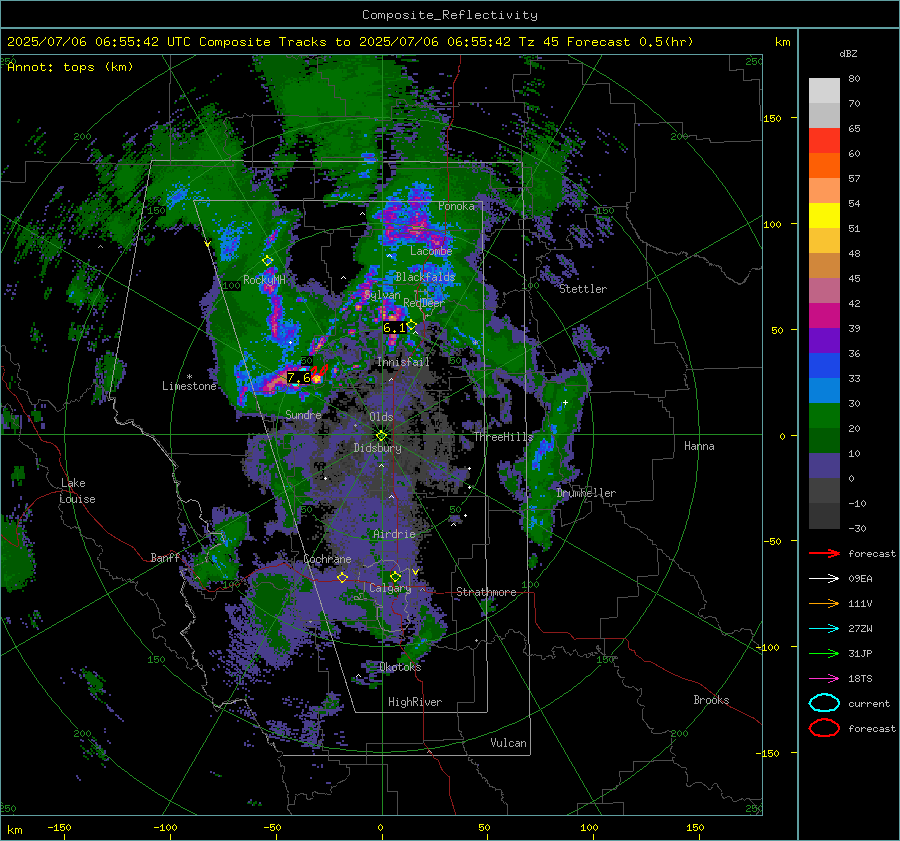
Task: Click the Lacombe city label
Action: tap(431, 251)
